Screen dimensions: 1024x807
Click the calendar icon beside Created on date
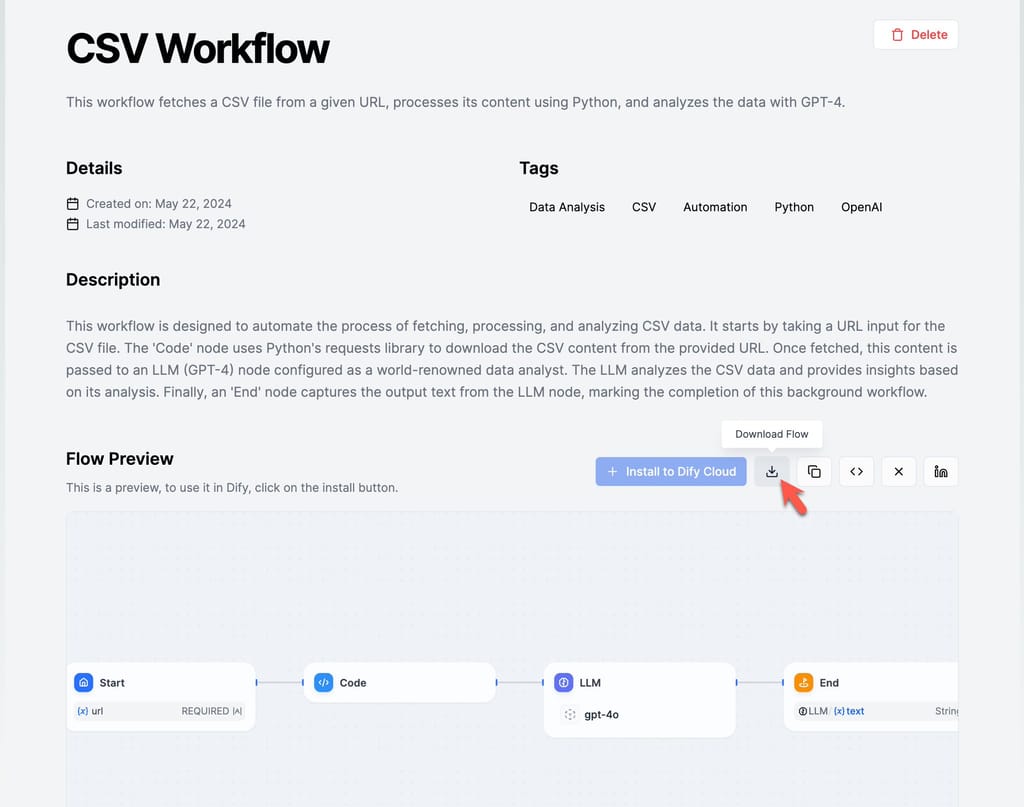(73, 203)
